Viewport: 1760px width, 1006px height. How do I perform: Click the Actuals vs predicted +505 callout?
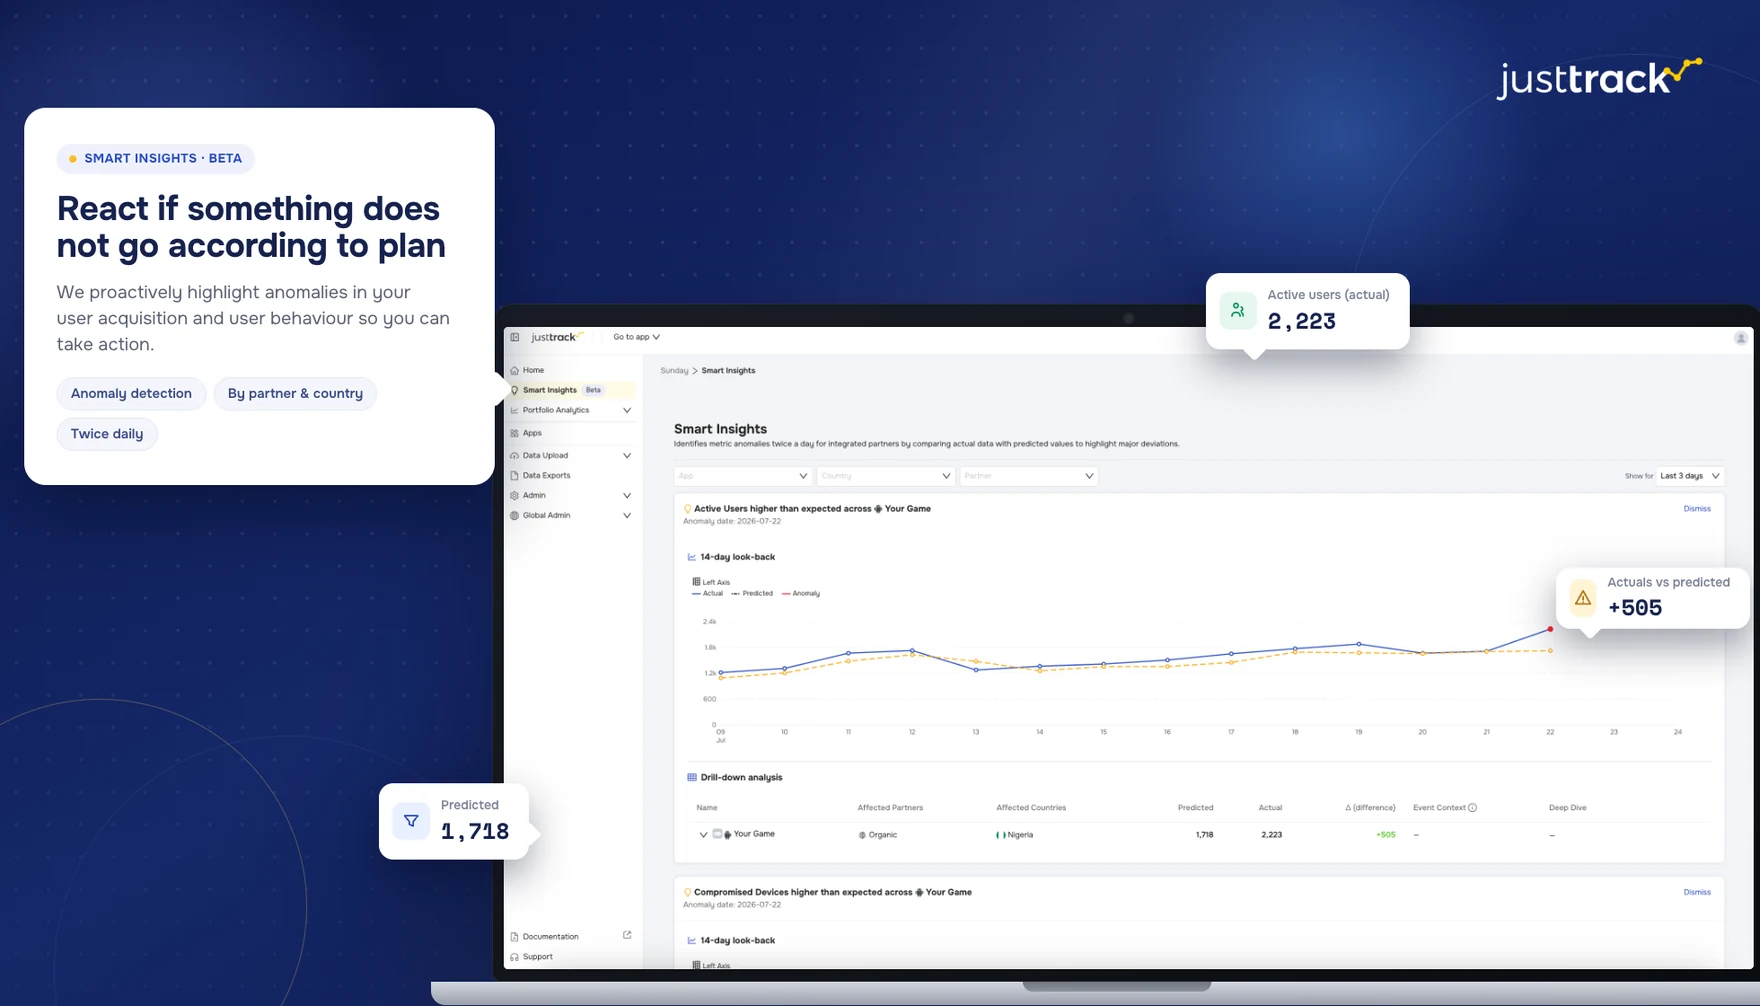pyautogui.click(x=1653, y=598)
